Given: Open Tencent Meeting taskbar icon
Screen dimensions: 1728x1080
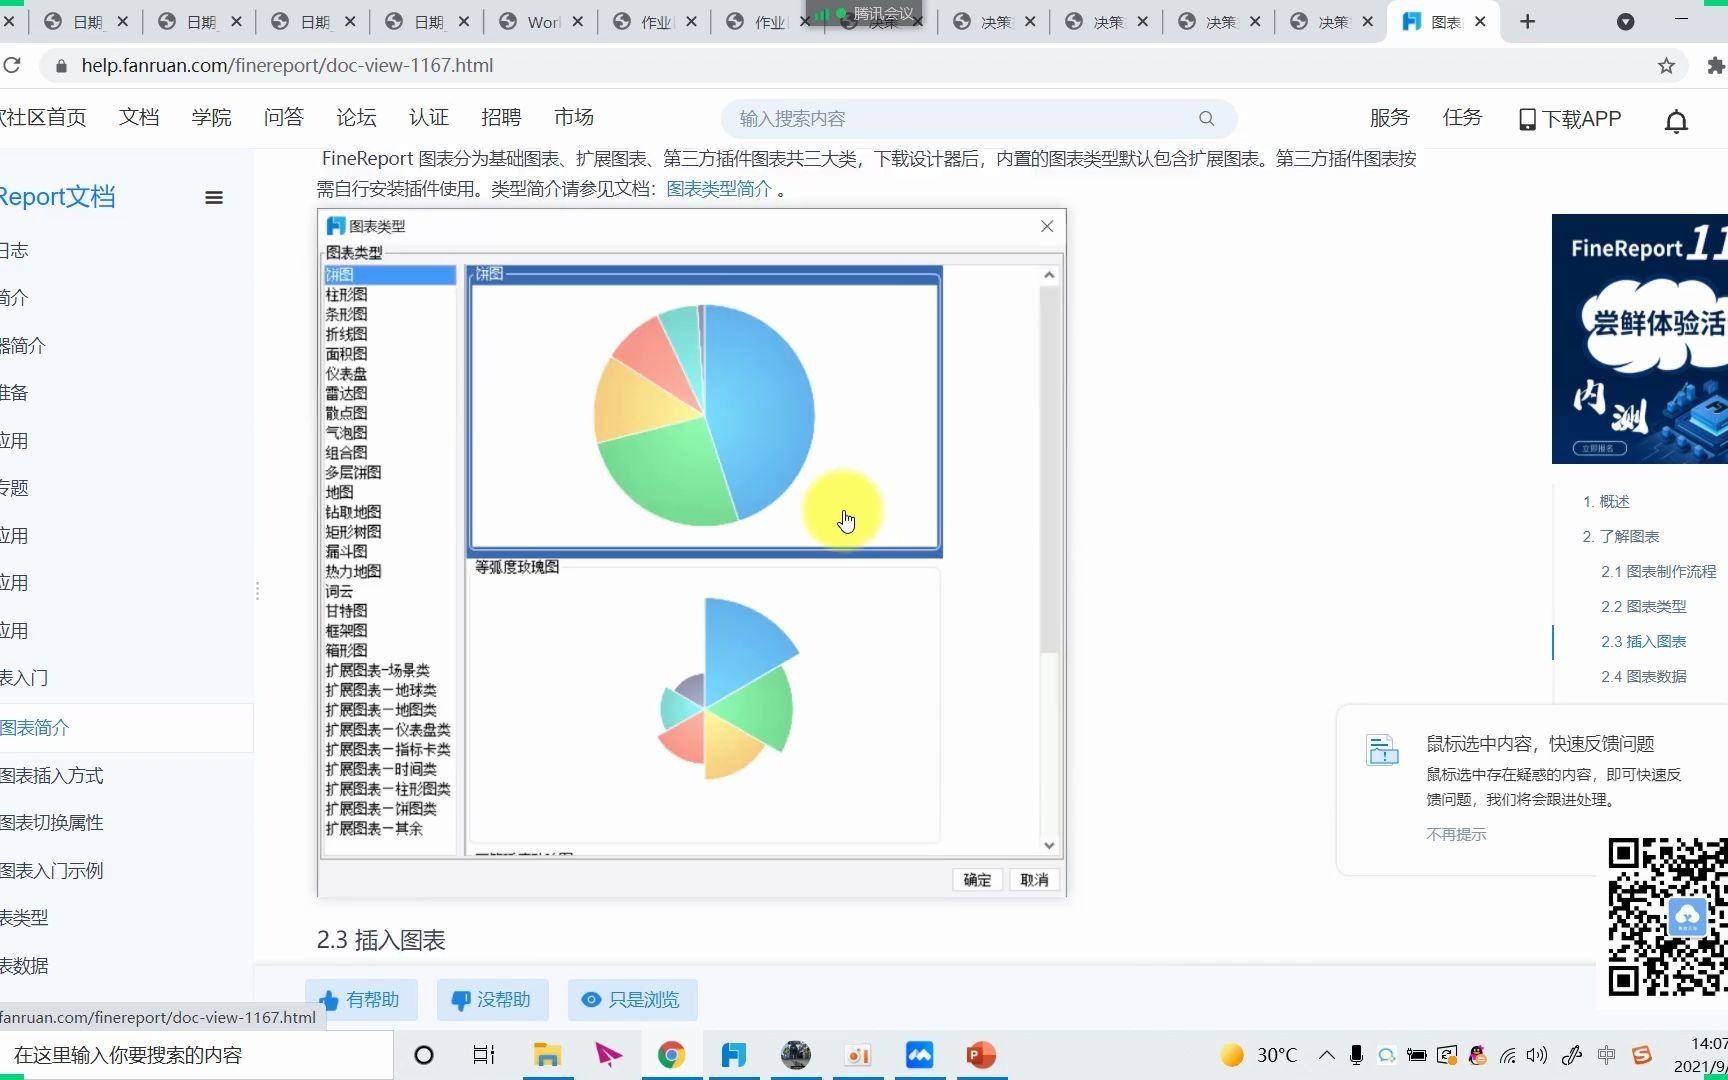Looking at the screenshot, I should (x=919, y=1055).
